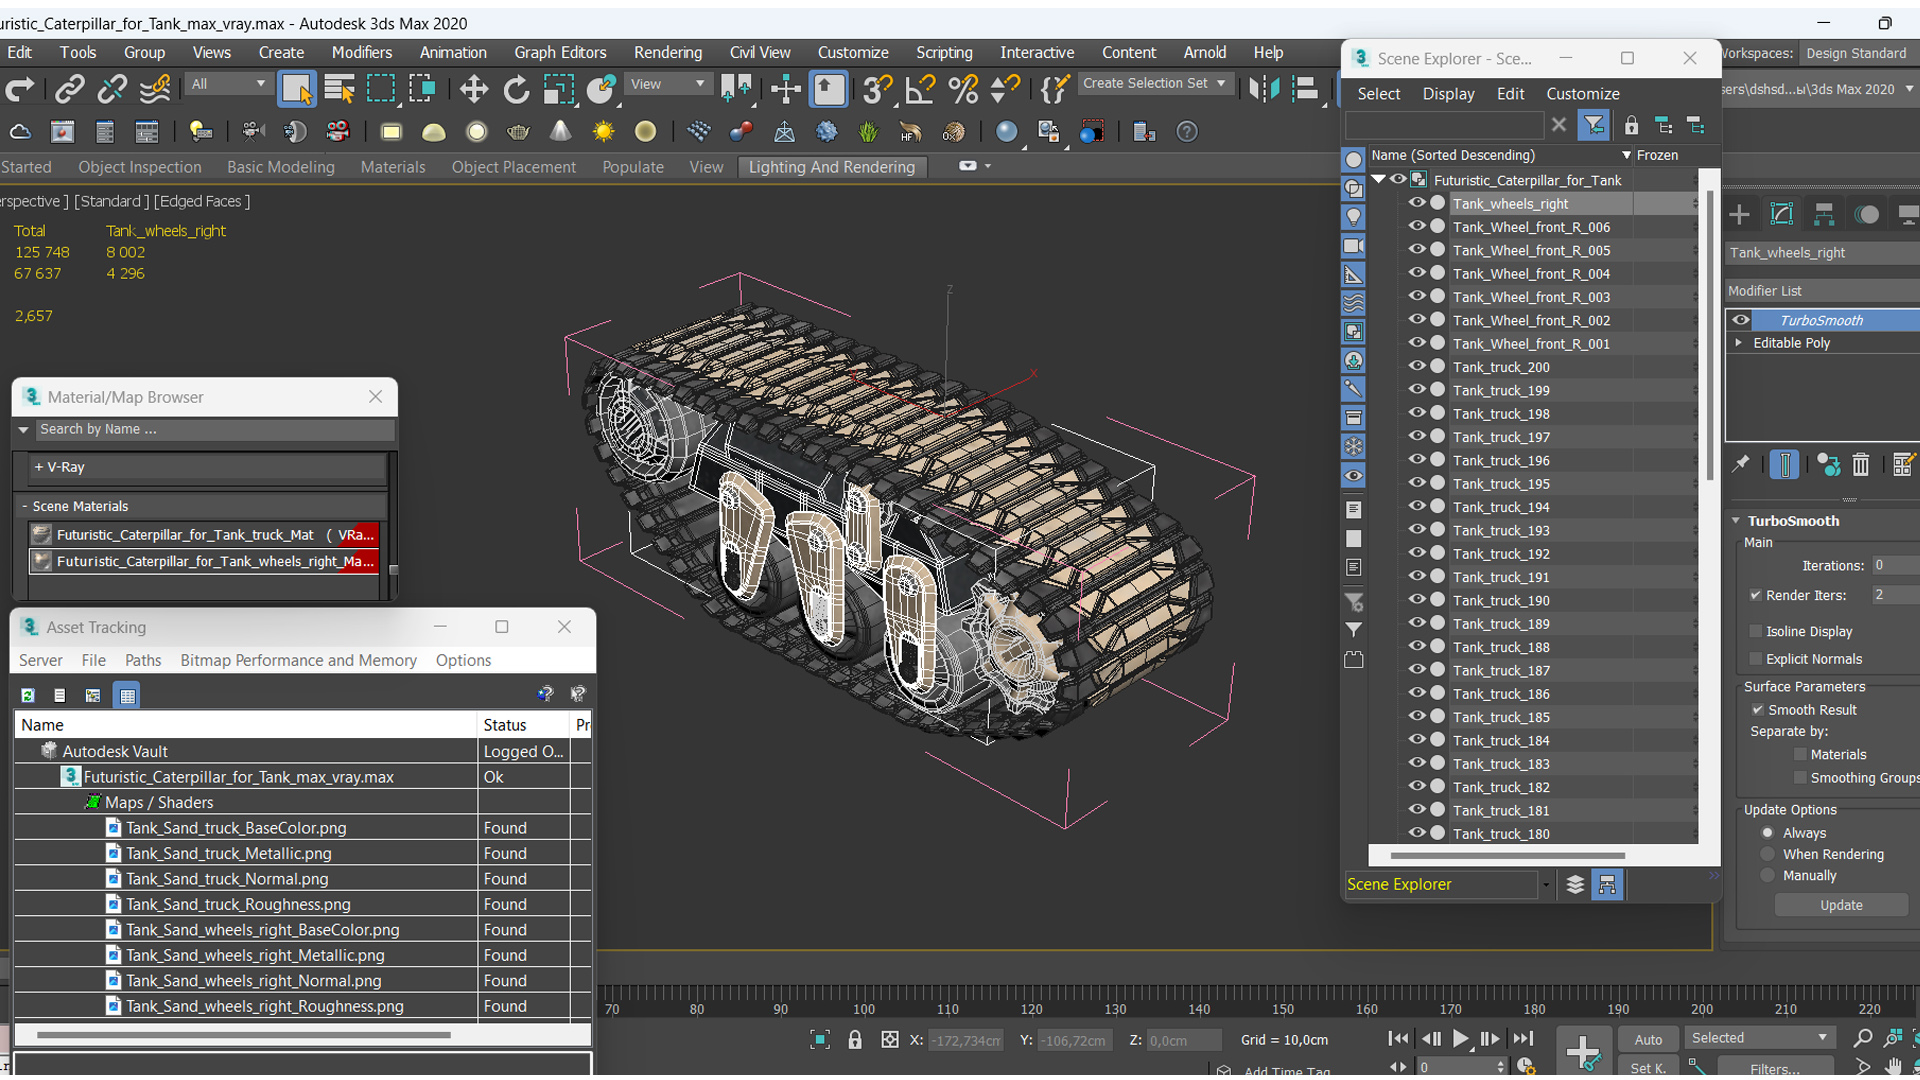
Task: Click the Name (Sorted Descending) column header
Action: (1499, 155)
